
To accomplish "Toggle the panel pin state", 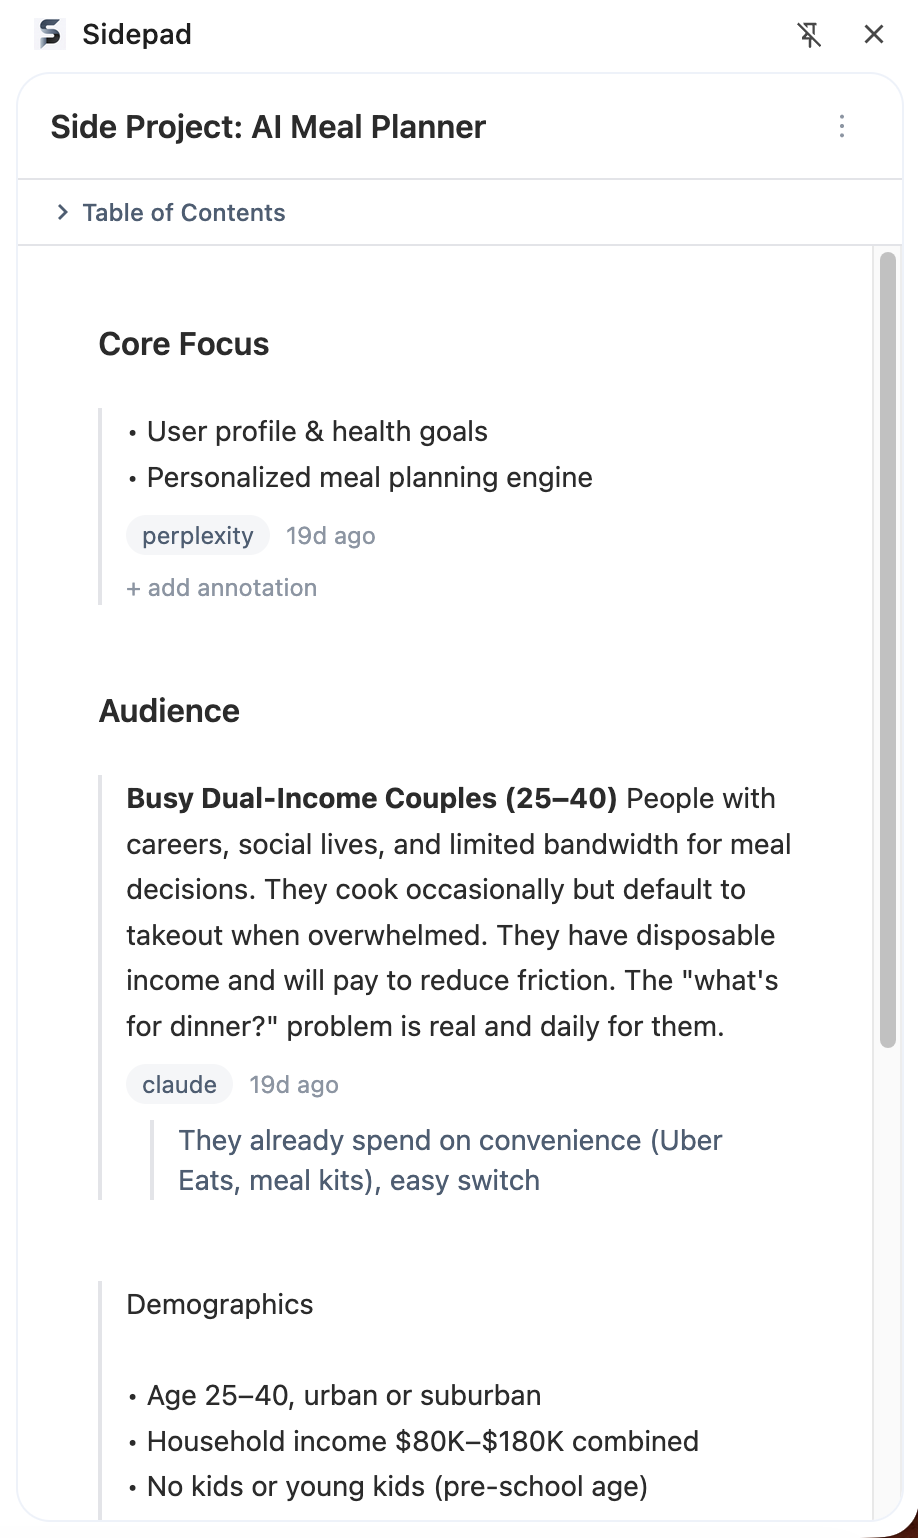I will pos(809,34).
